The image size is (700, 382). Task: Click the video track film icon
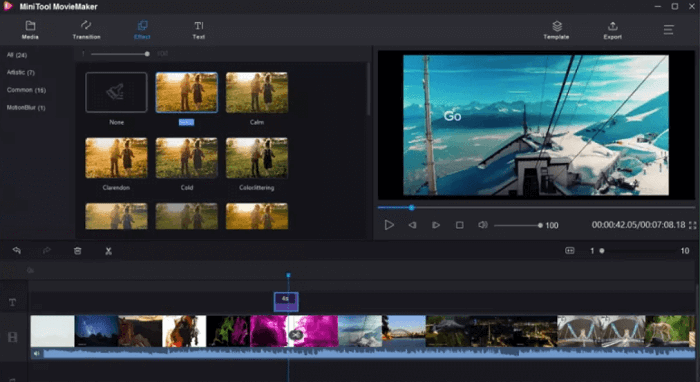point(12,337)
